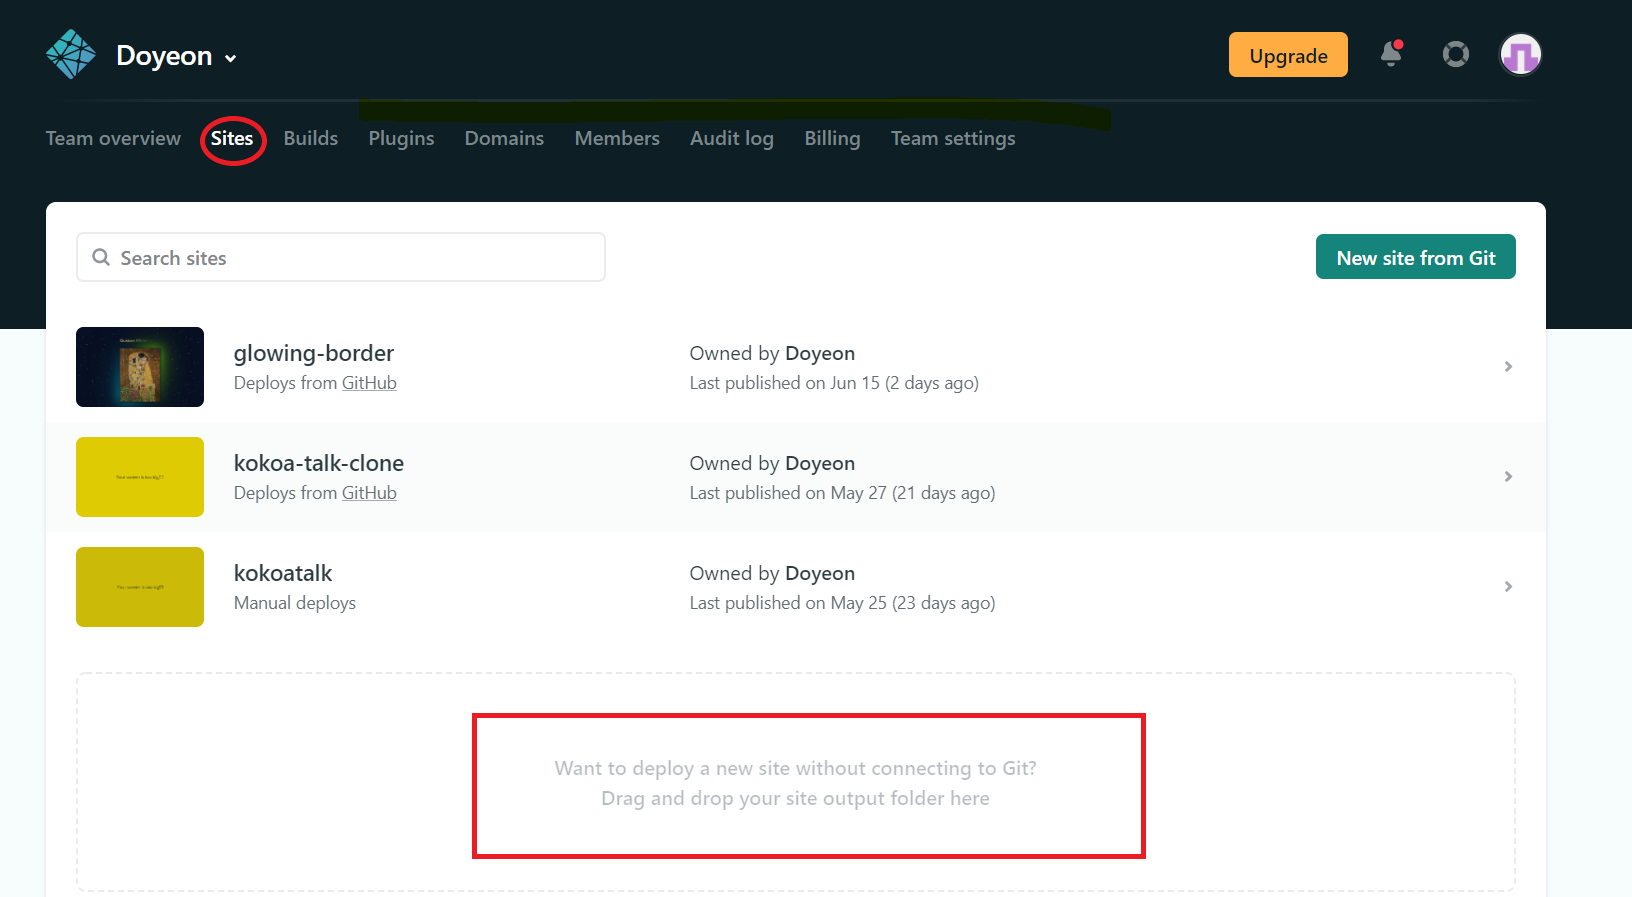View the Members tab

point(617,138)
